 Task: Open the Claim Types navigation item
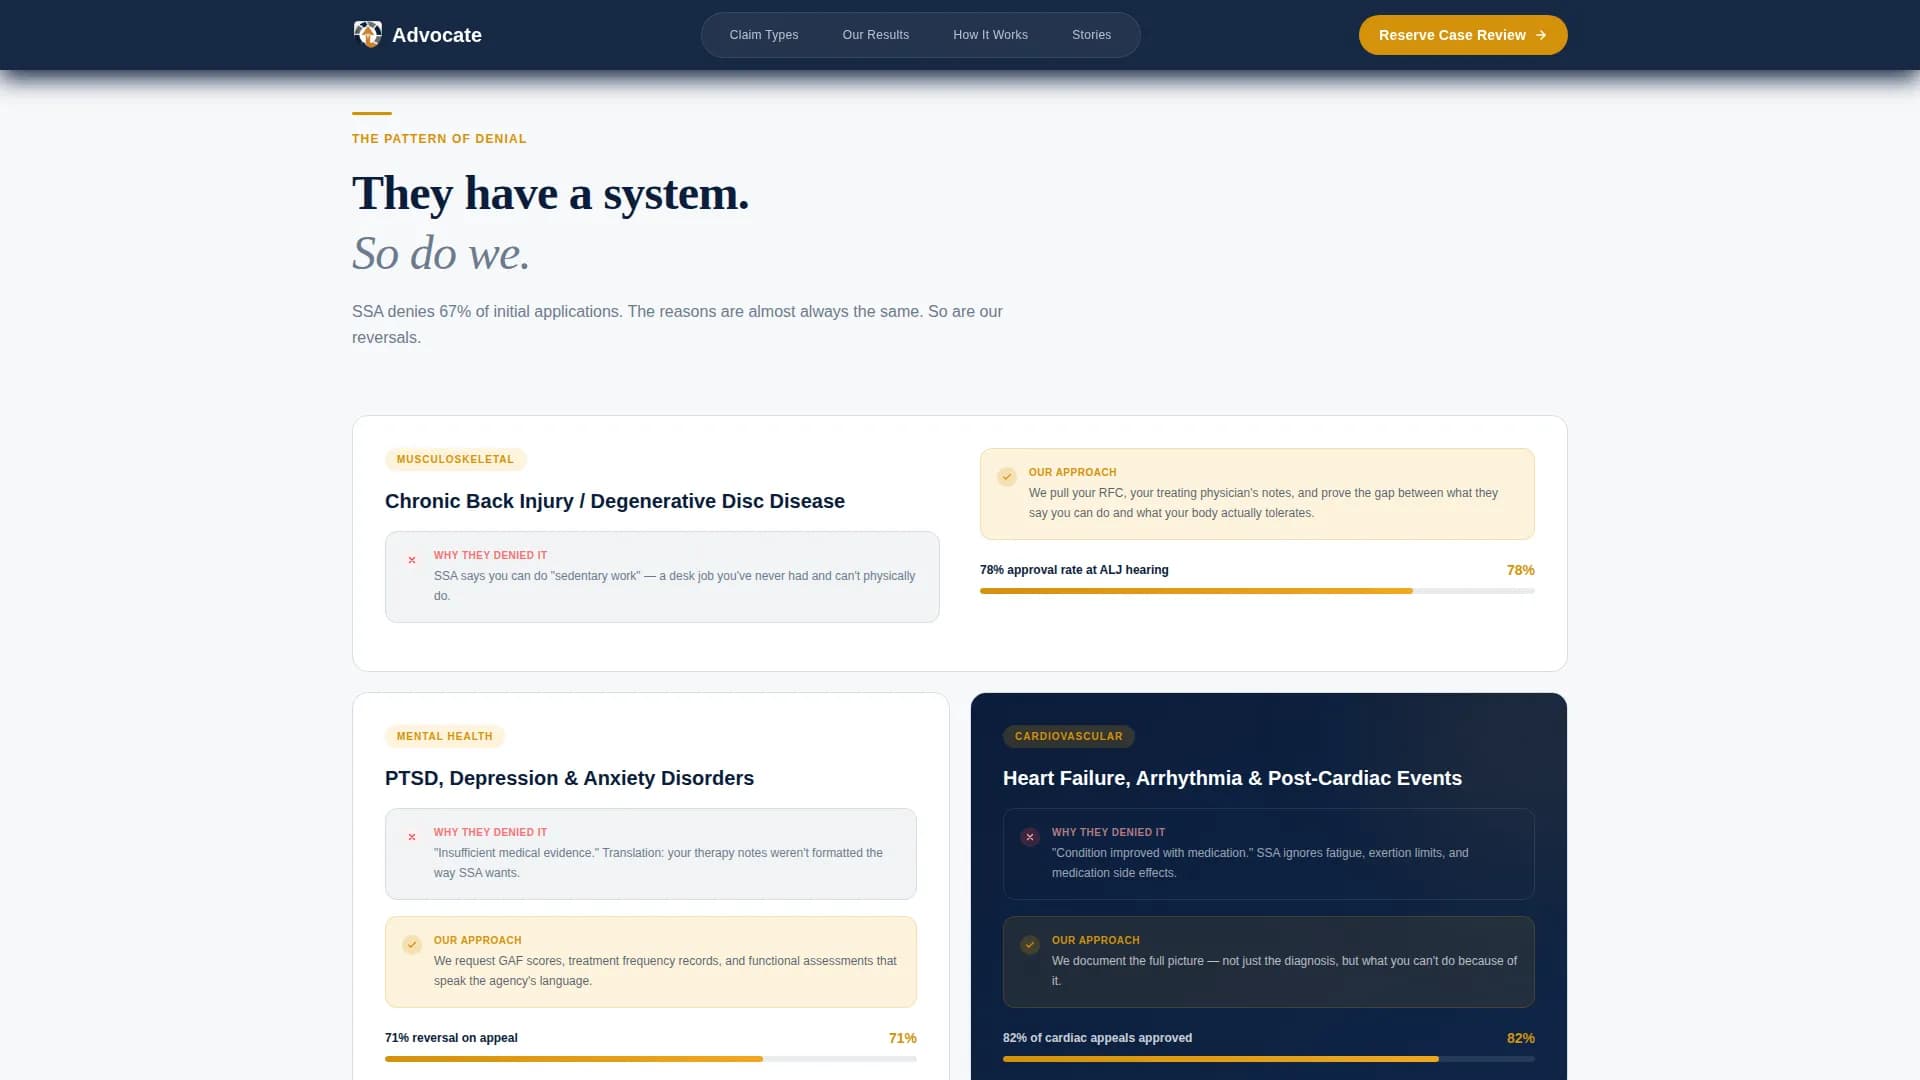click(763, 34)
